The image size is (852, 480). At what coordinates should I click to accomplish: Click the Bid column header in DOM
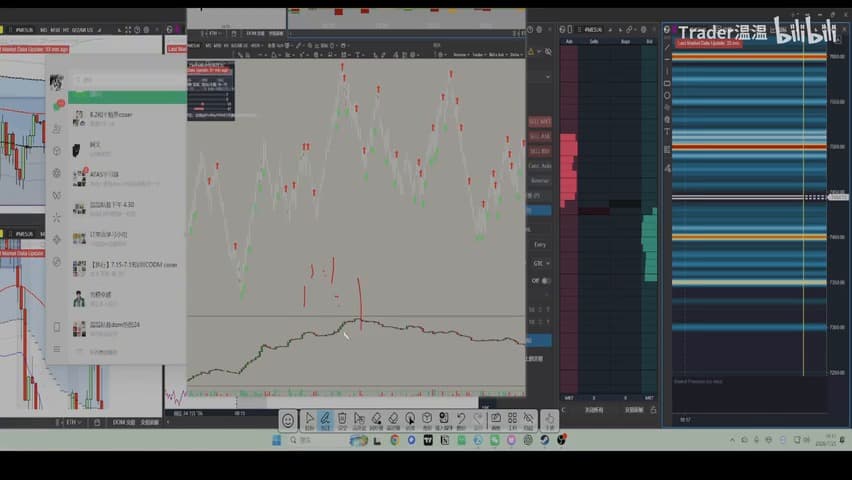click(649, 41)
